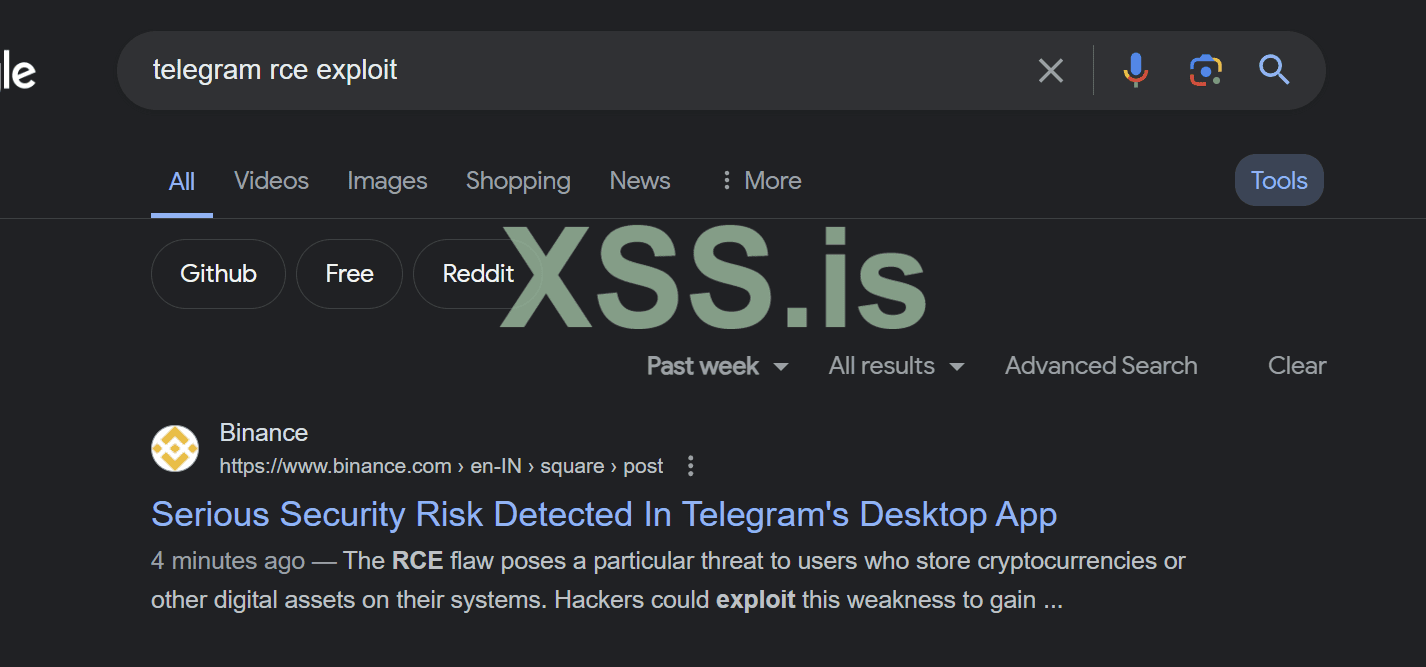The height and width of the screenshot is (667, 1426).
Task: Toggle the Tools button
Action: click(x=1279, y=181)
